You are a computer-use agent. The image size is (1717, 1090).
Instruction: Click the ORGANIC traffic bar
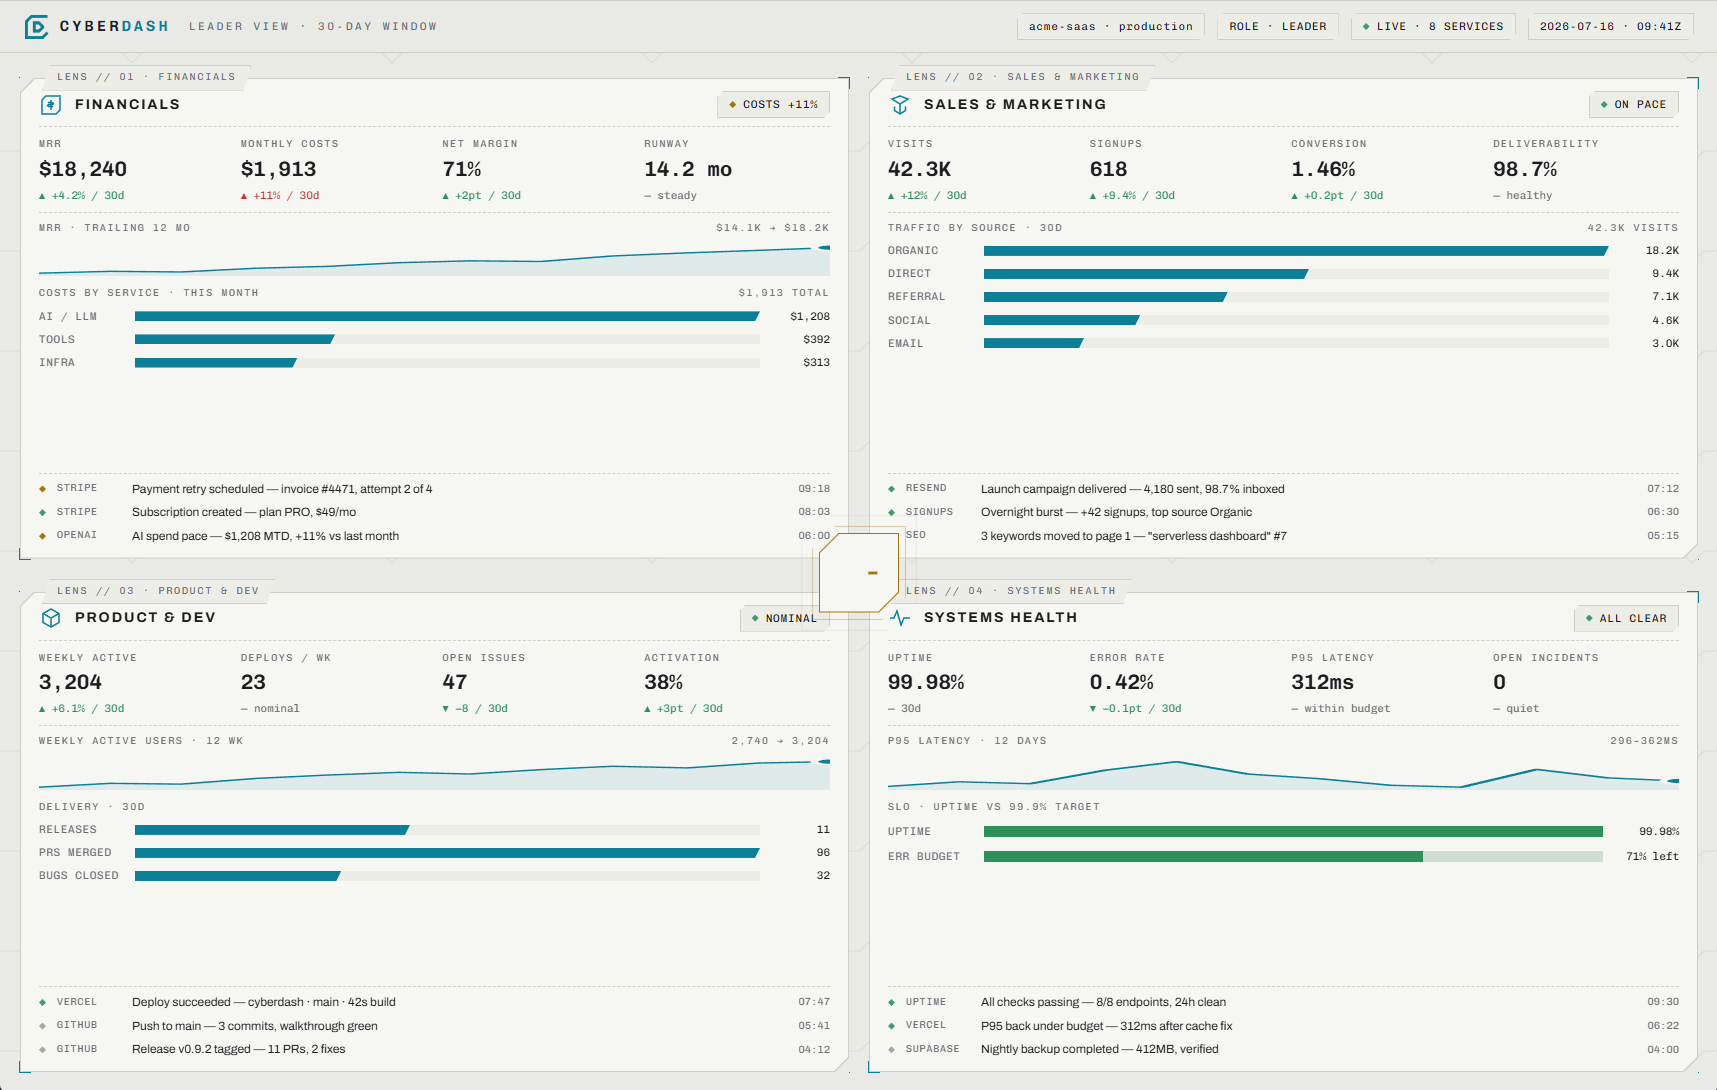[1296, 251]
